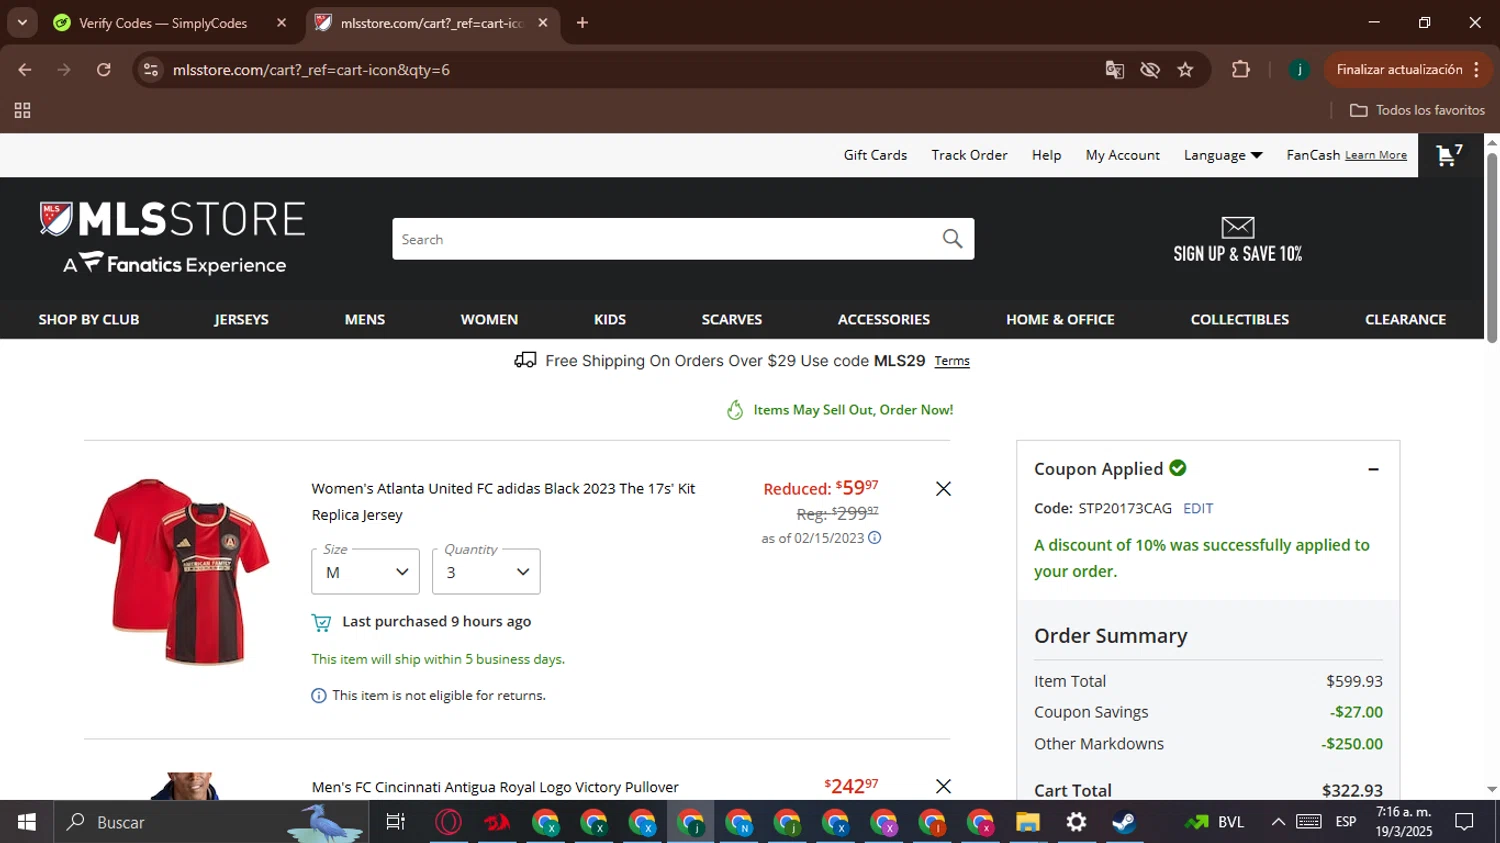
Task: Open a new browser tab with plus
Action: tap(582, 23)
